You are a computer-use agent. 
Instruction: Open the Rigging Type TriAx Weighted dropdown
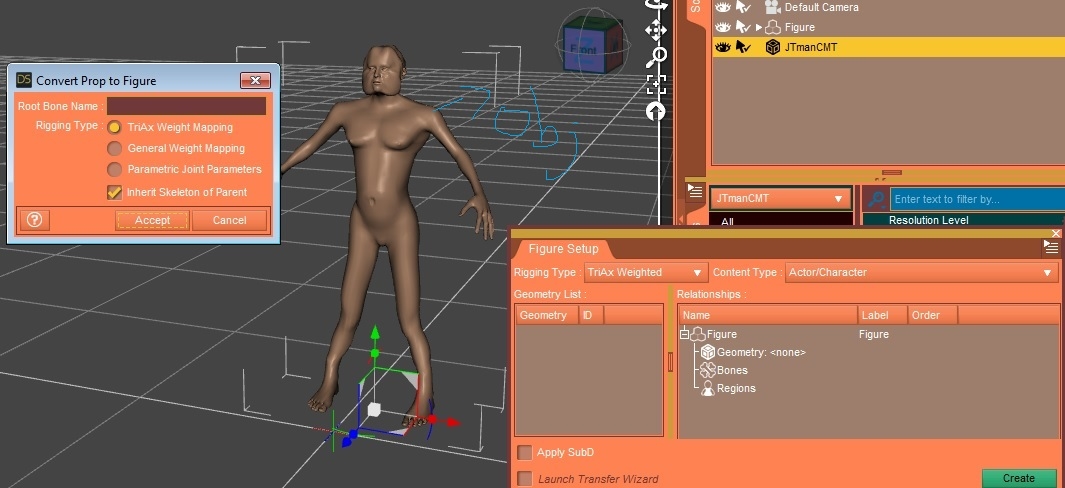[x=645, y=272]
